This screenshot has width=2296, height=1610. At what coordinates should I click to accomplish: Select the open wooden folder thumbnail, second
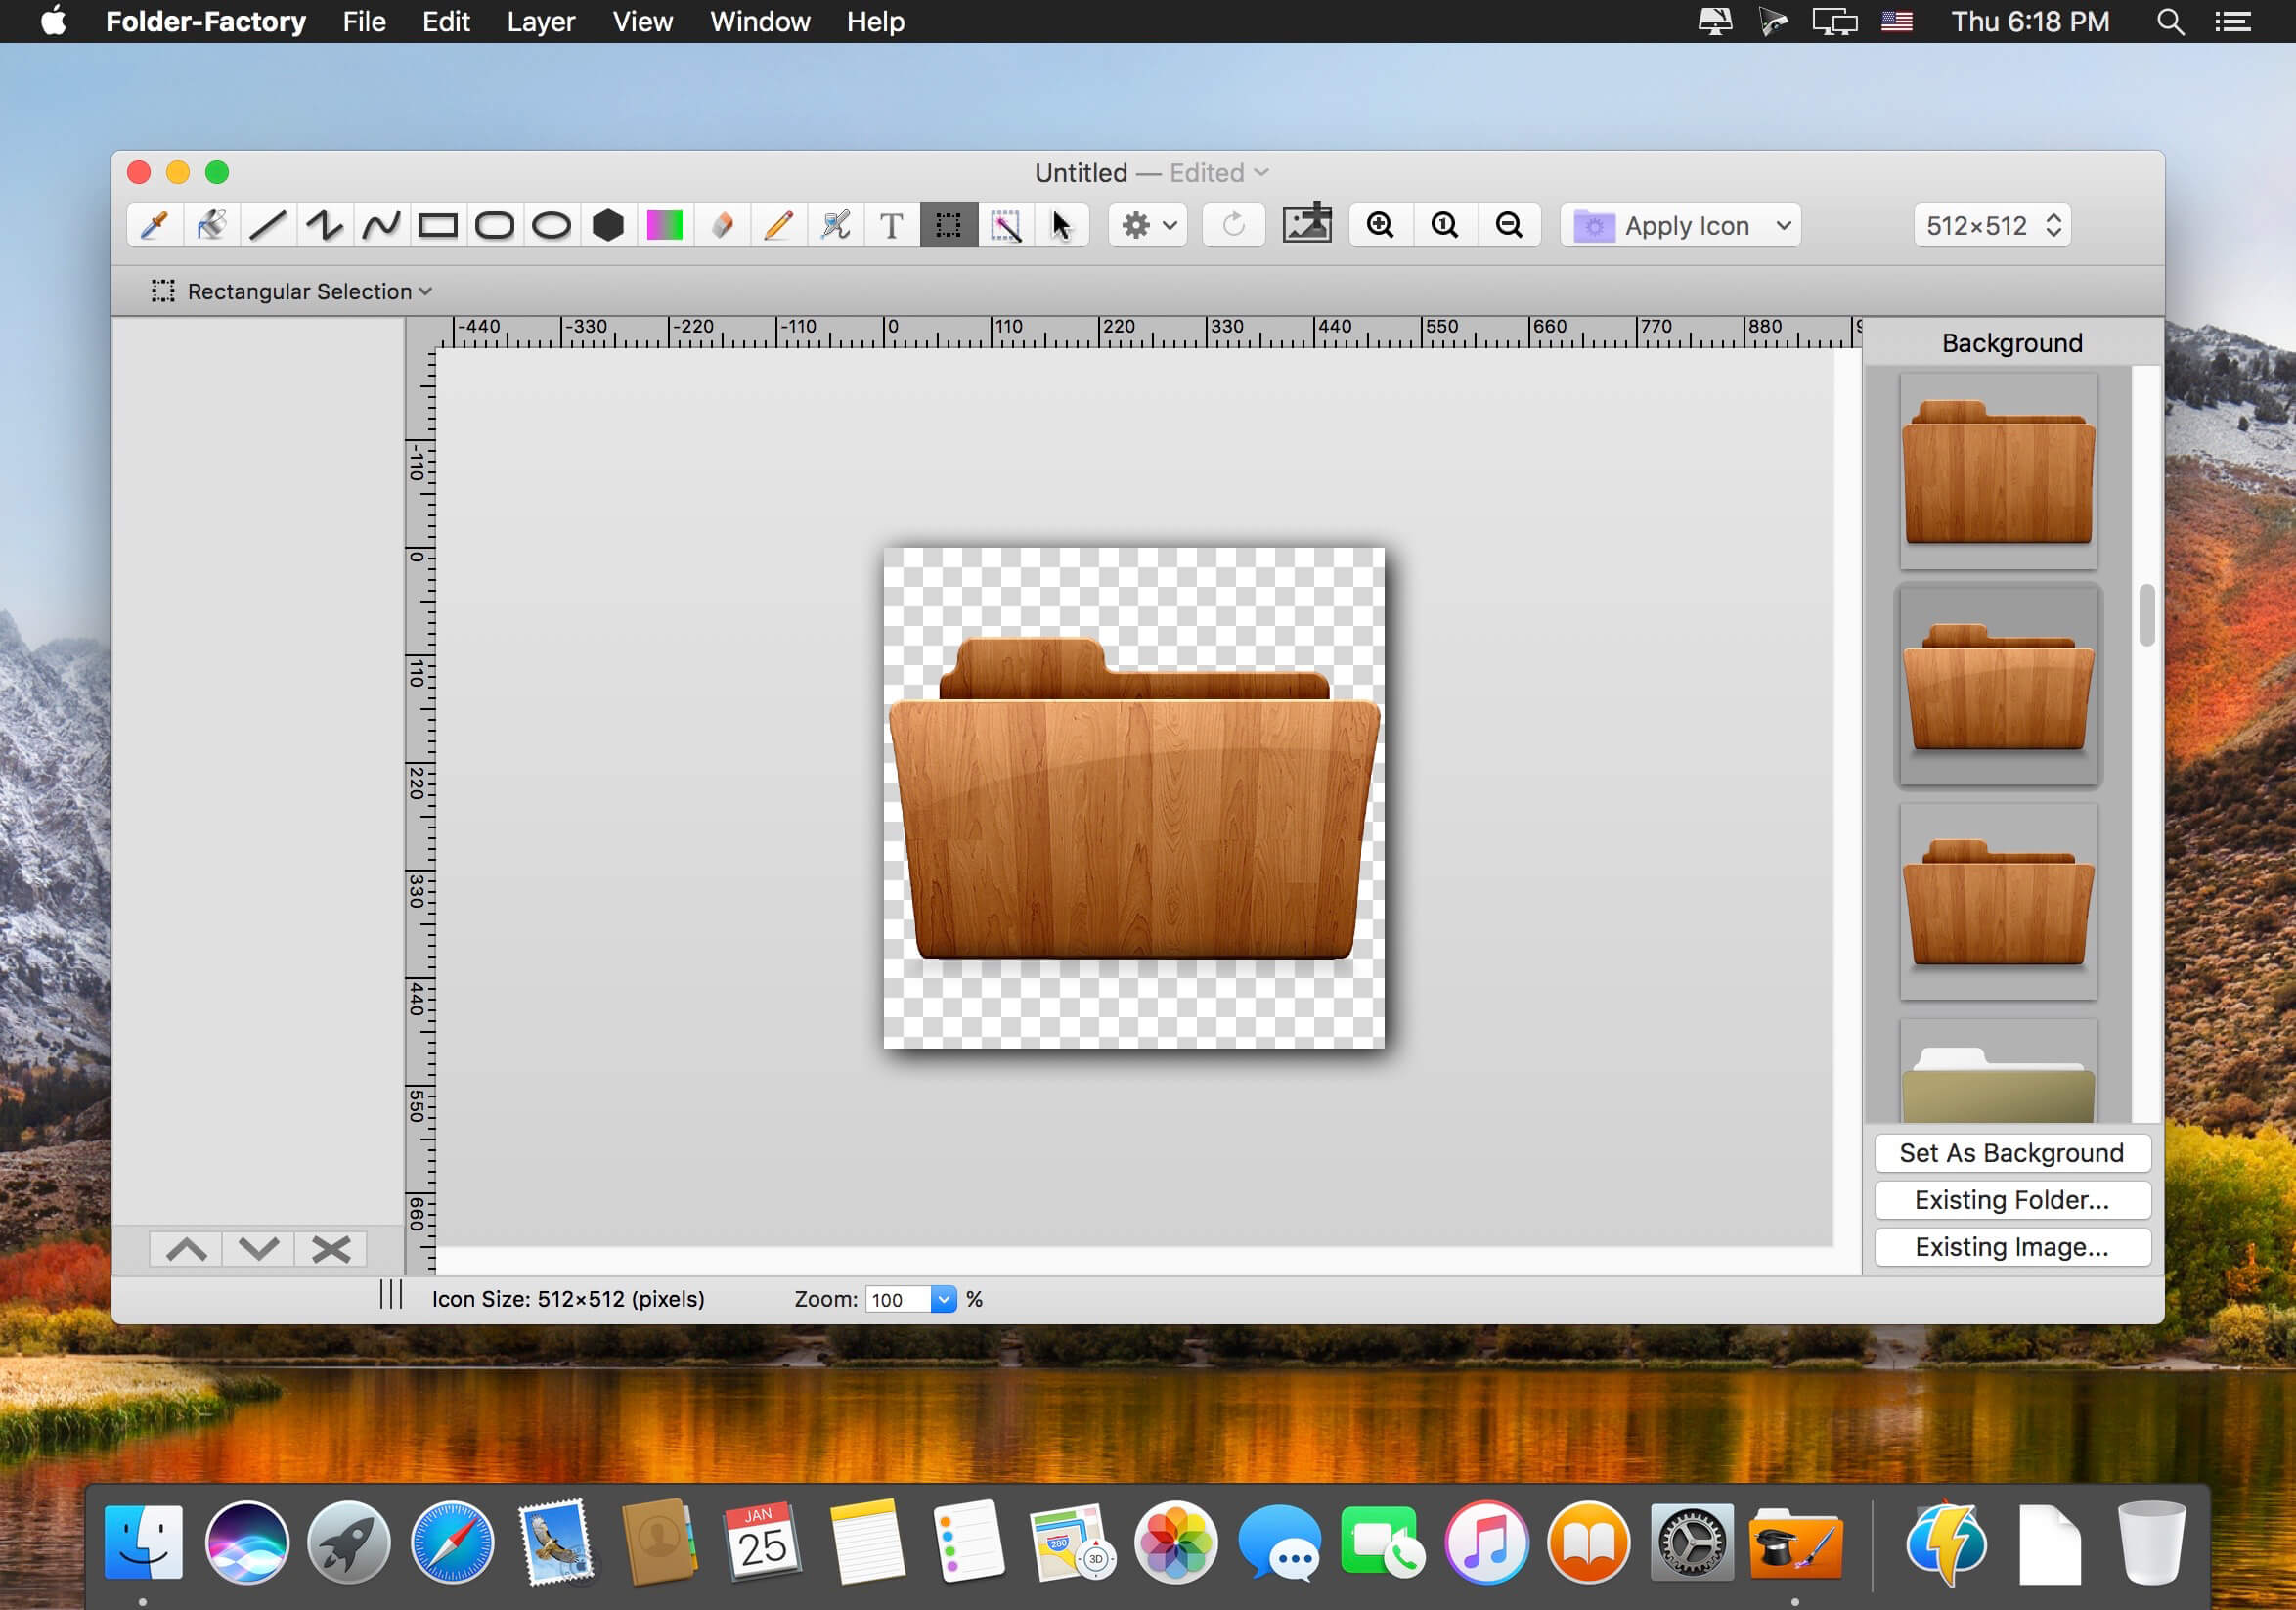tap(1998, 686)
